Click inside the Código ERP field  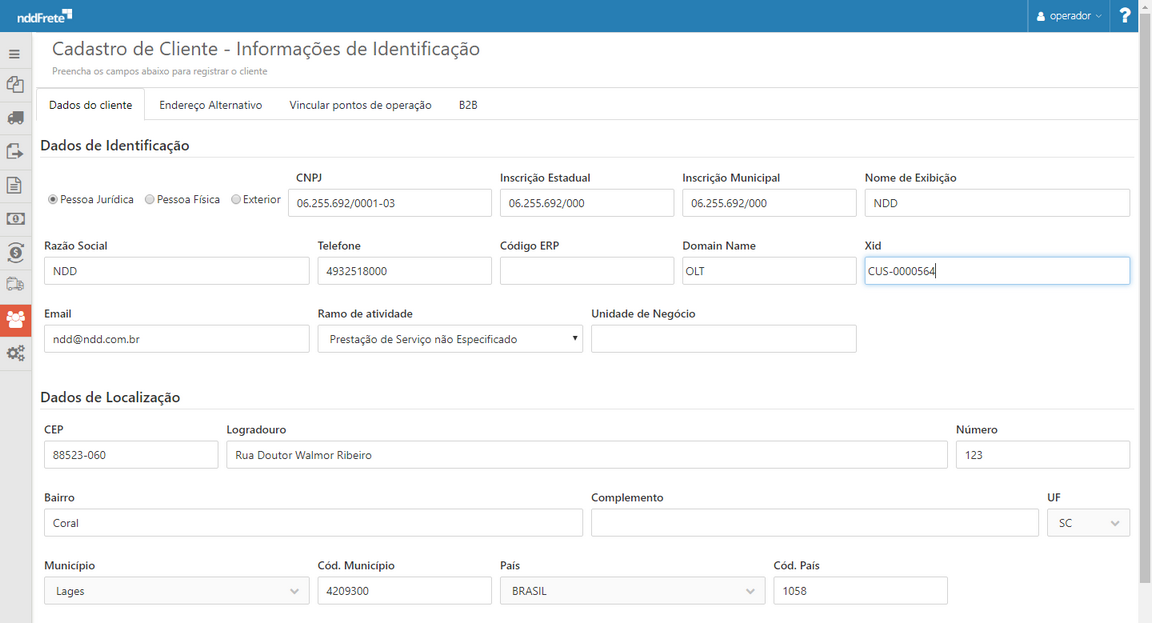click(586, 270)
